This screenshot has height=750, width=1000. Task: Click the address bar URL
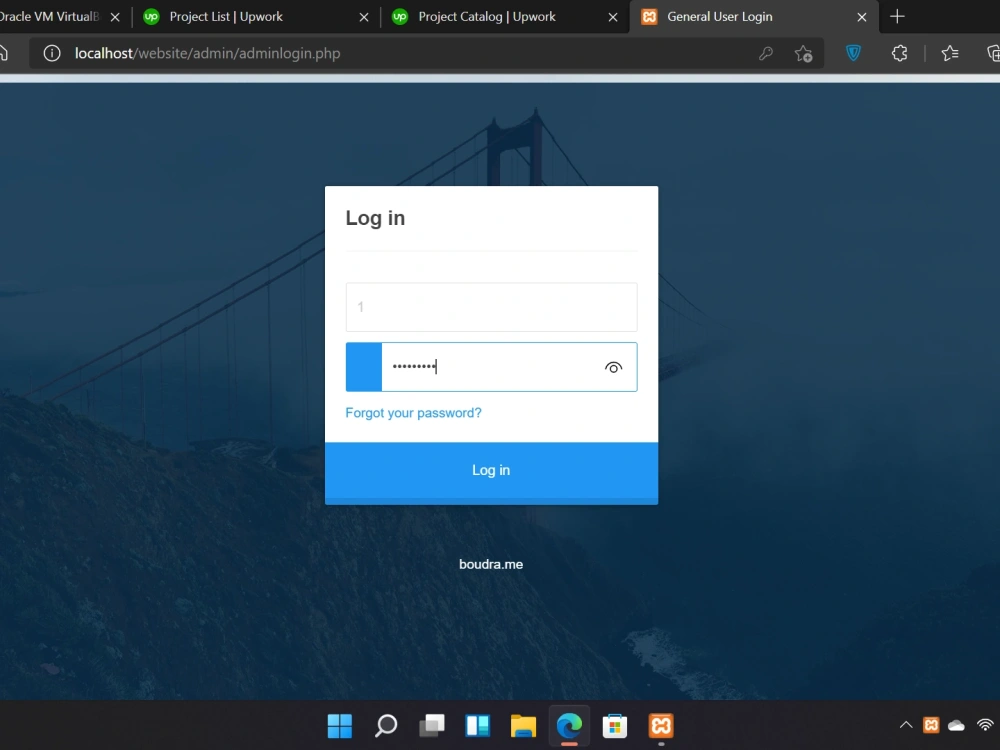(x=207, y=53)
